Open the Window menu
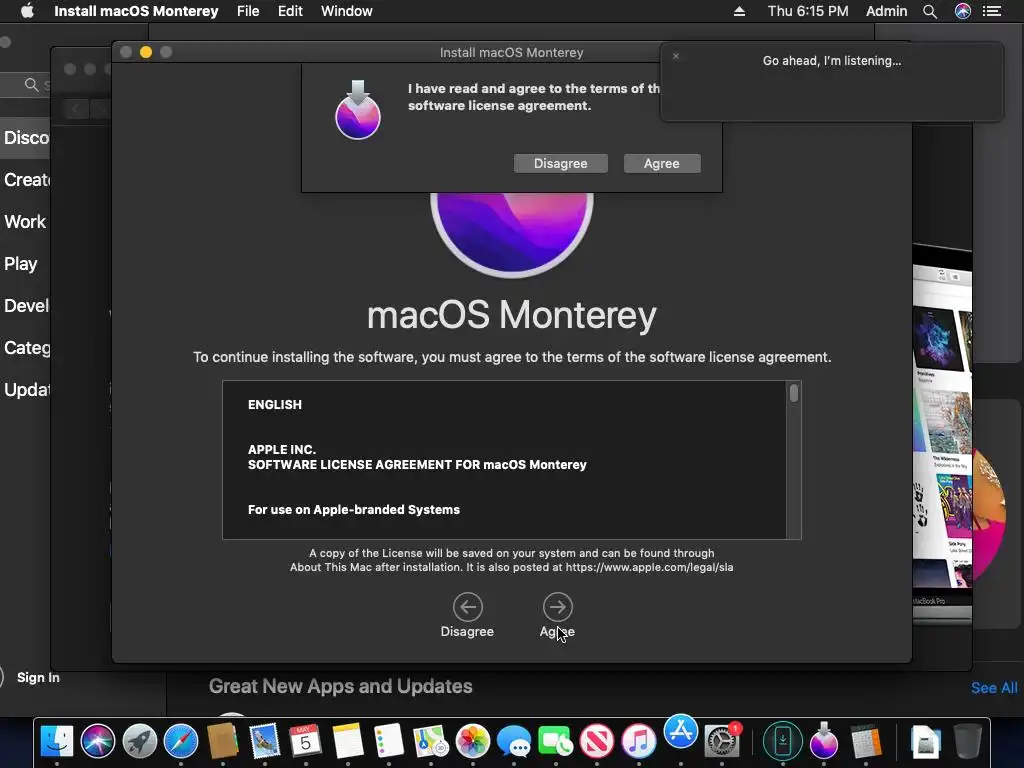 [347, 11]
